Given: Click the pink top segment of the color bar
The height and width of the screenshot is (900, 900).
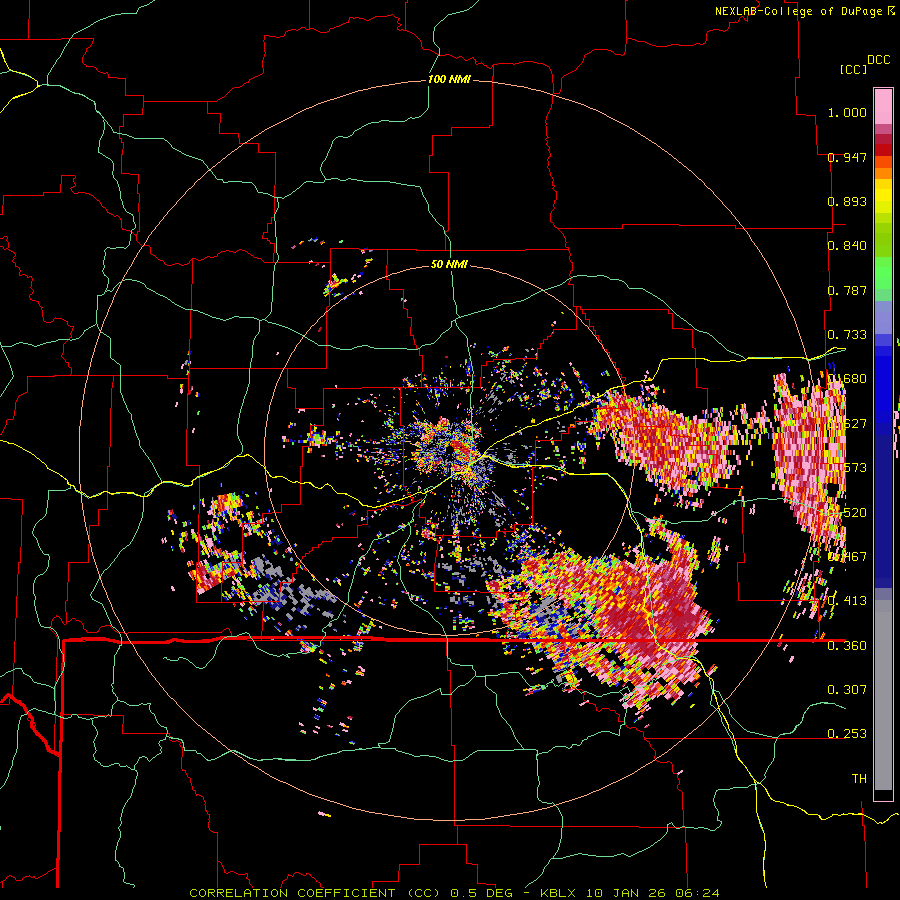Looking at the screenshot, I should (883, 106).
